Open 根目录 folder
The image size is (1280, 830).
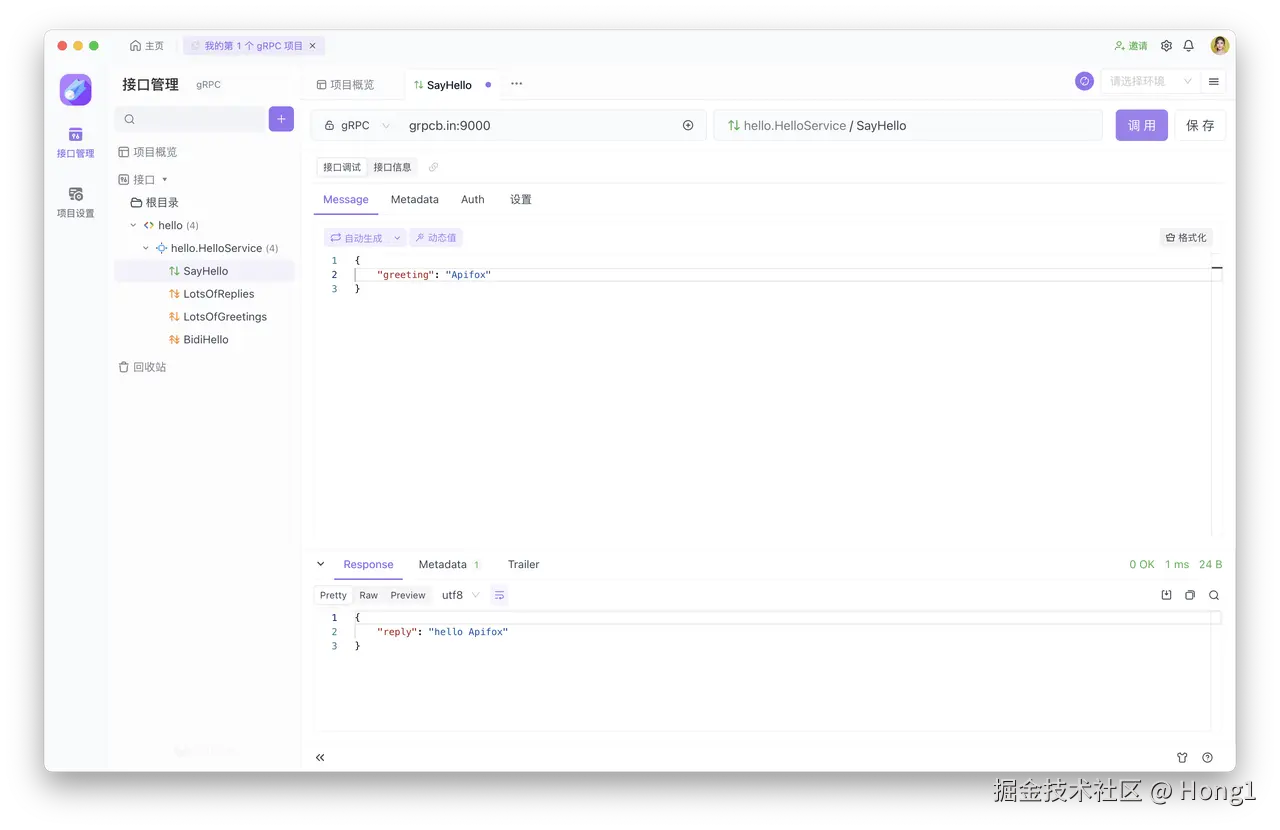coord(155,202)
